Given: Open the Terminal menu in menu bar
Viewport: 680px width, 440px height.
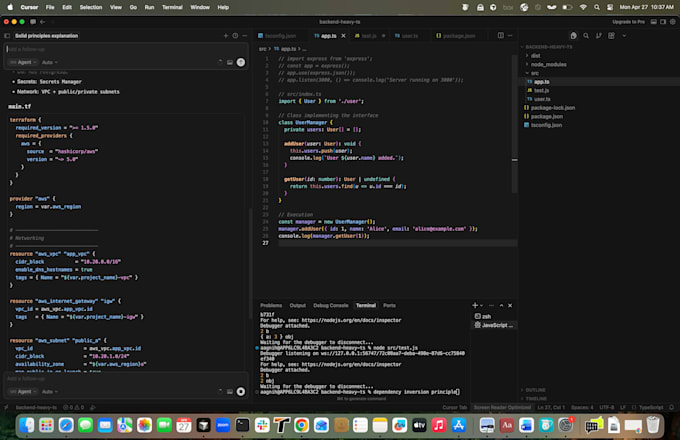Looking at the screenshot, I should point(172,7).
